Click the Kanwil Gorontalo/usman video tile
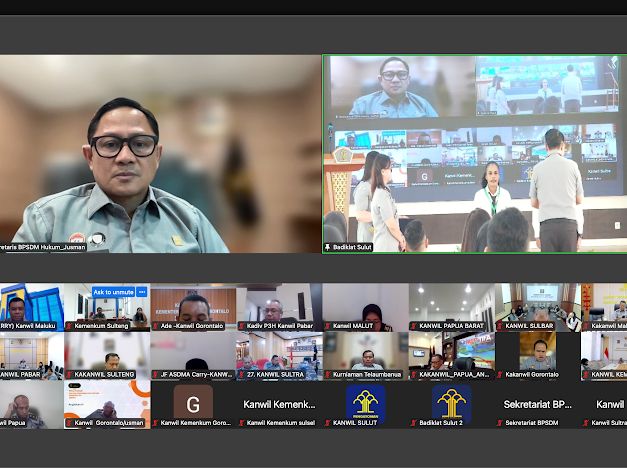627x468 pixels. coord(107,404)
